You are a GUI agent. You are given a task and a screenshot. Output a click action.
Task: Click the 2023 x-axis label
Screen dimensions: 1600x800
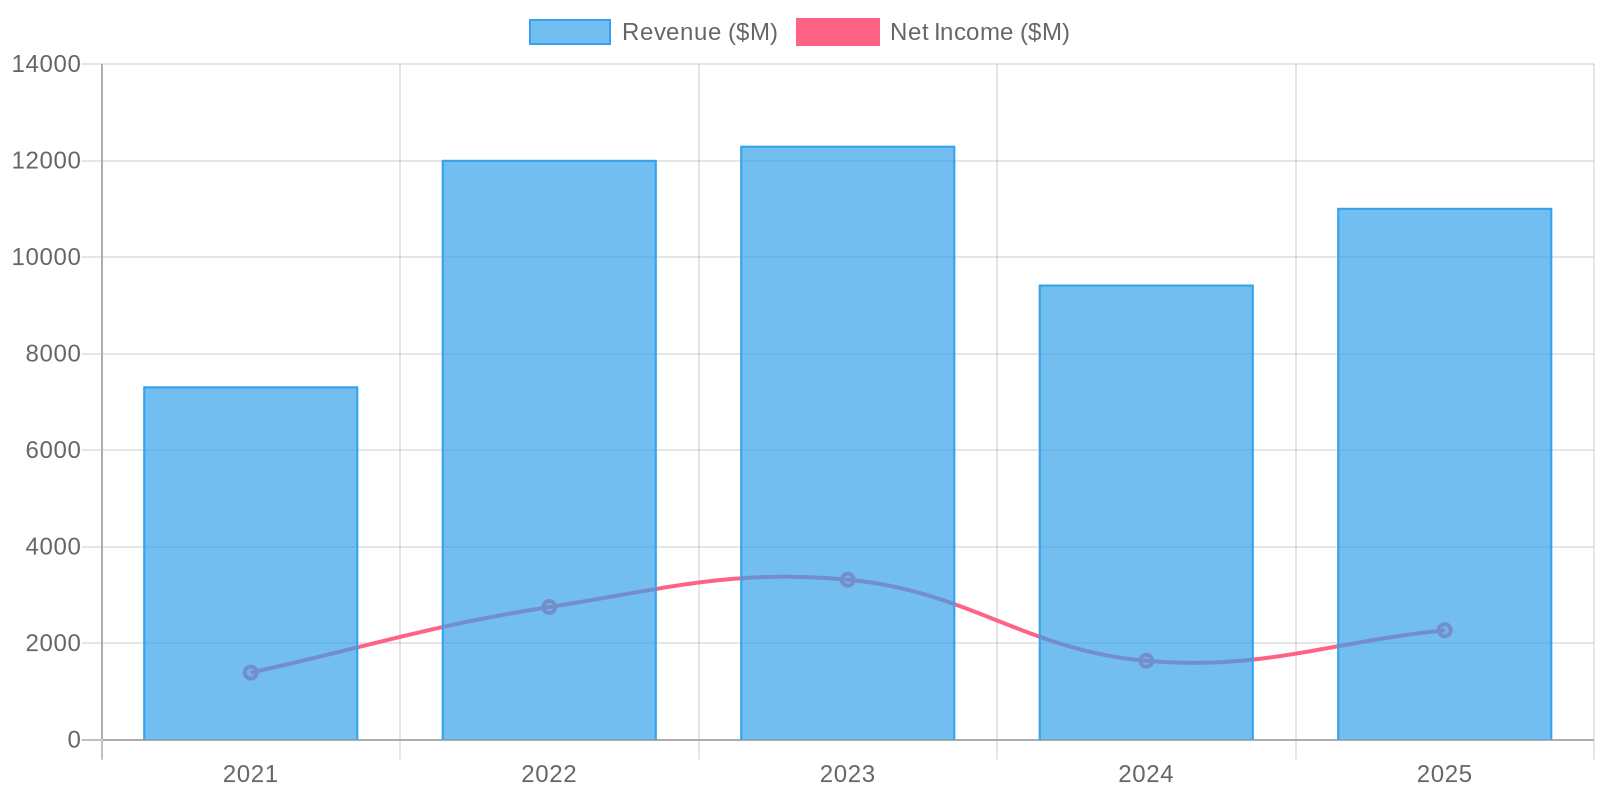(x=847, y=774)
